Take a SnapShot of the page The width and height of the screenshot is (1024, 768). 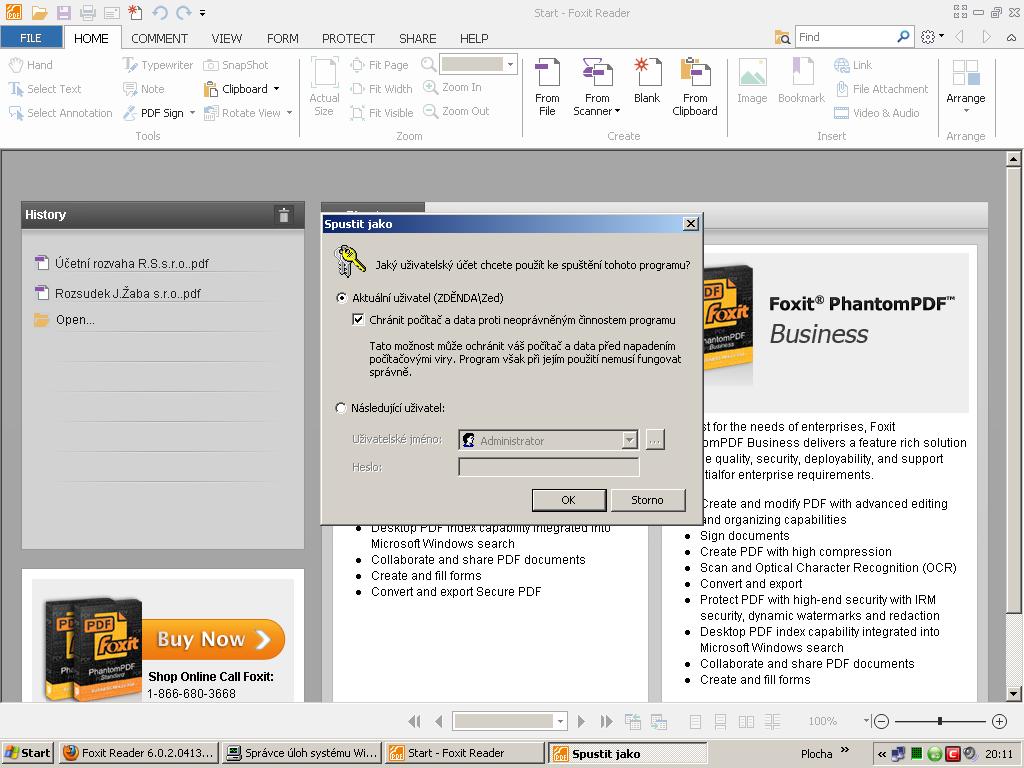[236, 65]
